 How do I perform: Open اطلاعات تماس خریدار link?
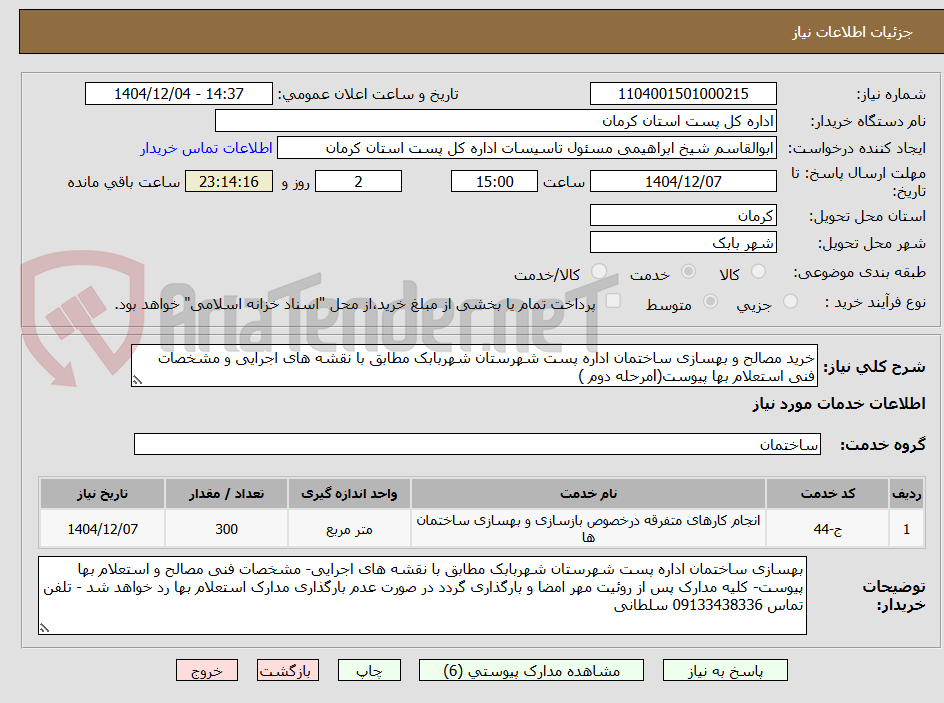click(x=206, y=148)
